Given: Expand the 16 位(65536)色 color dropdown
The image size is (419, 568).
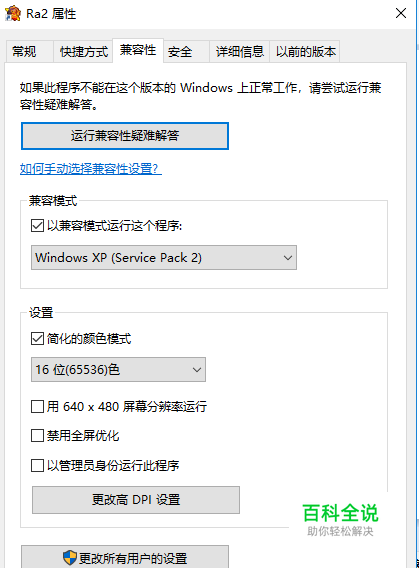Looking at the screenshot, I should [118, 369].
